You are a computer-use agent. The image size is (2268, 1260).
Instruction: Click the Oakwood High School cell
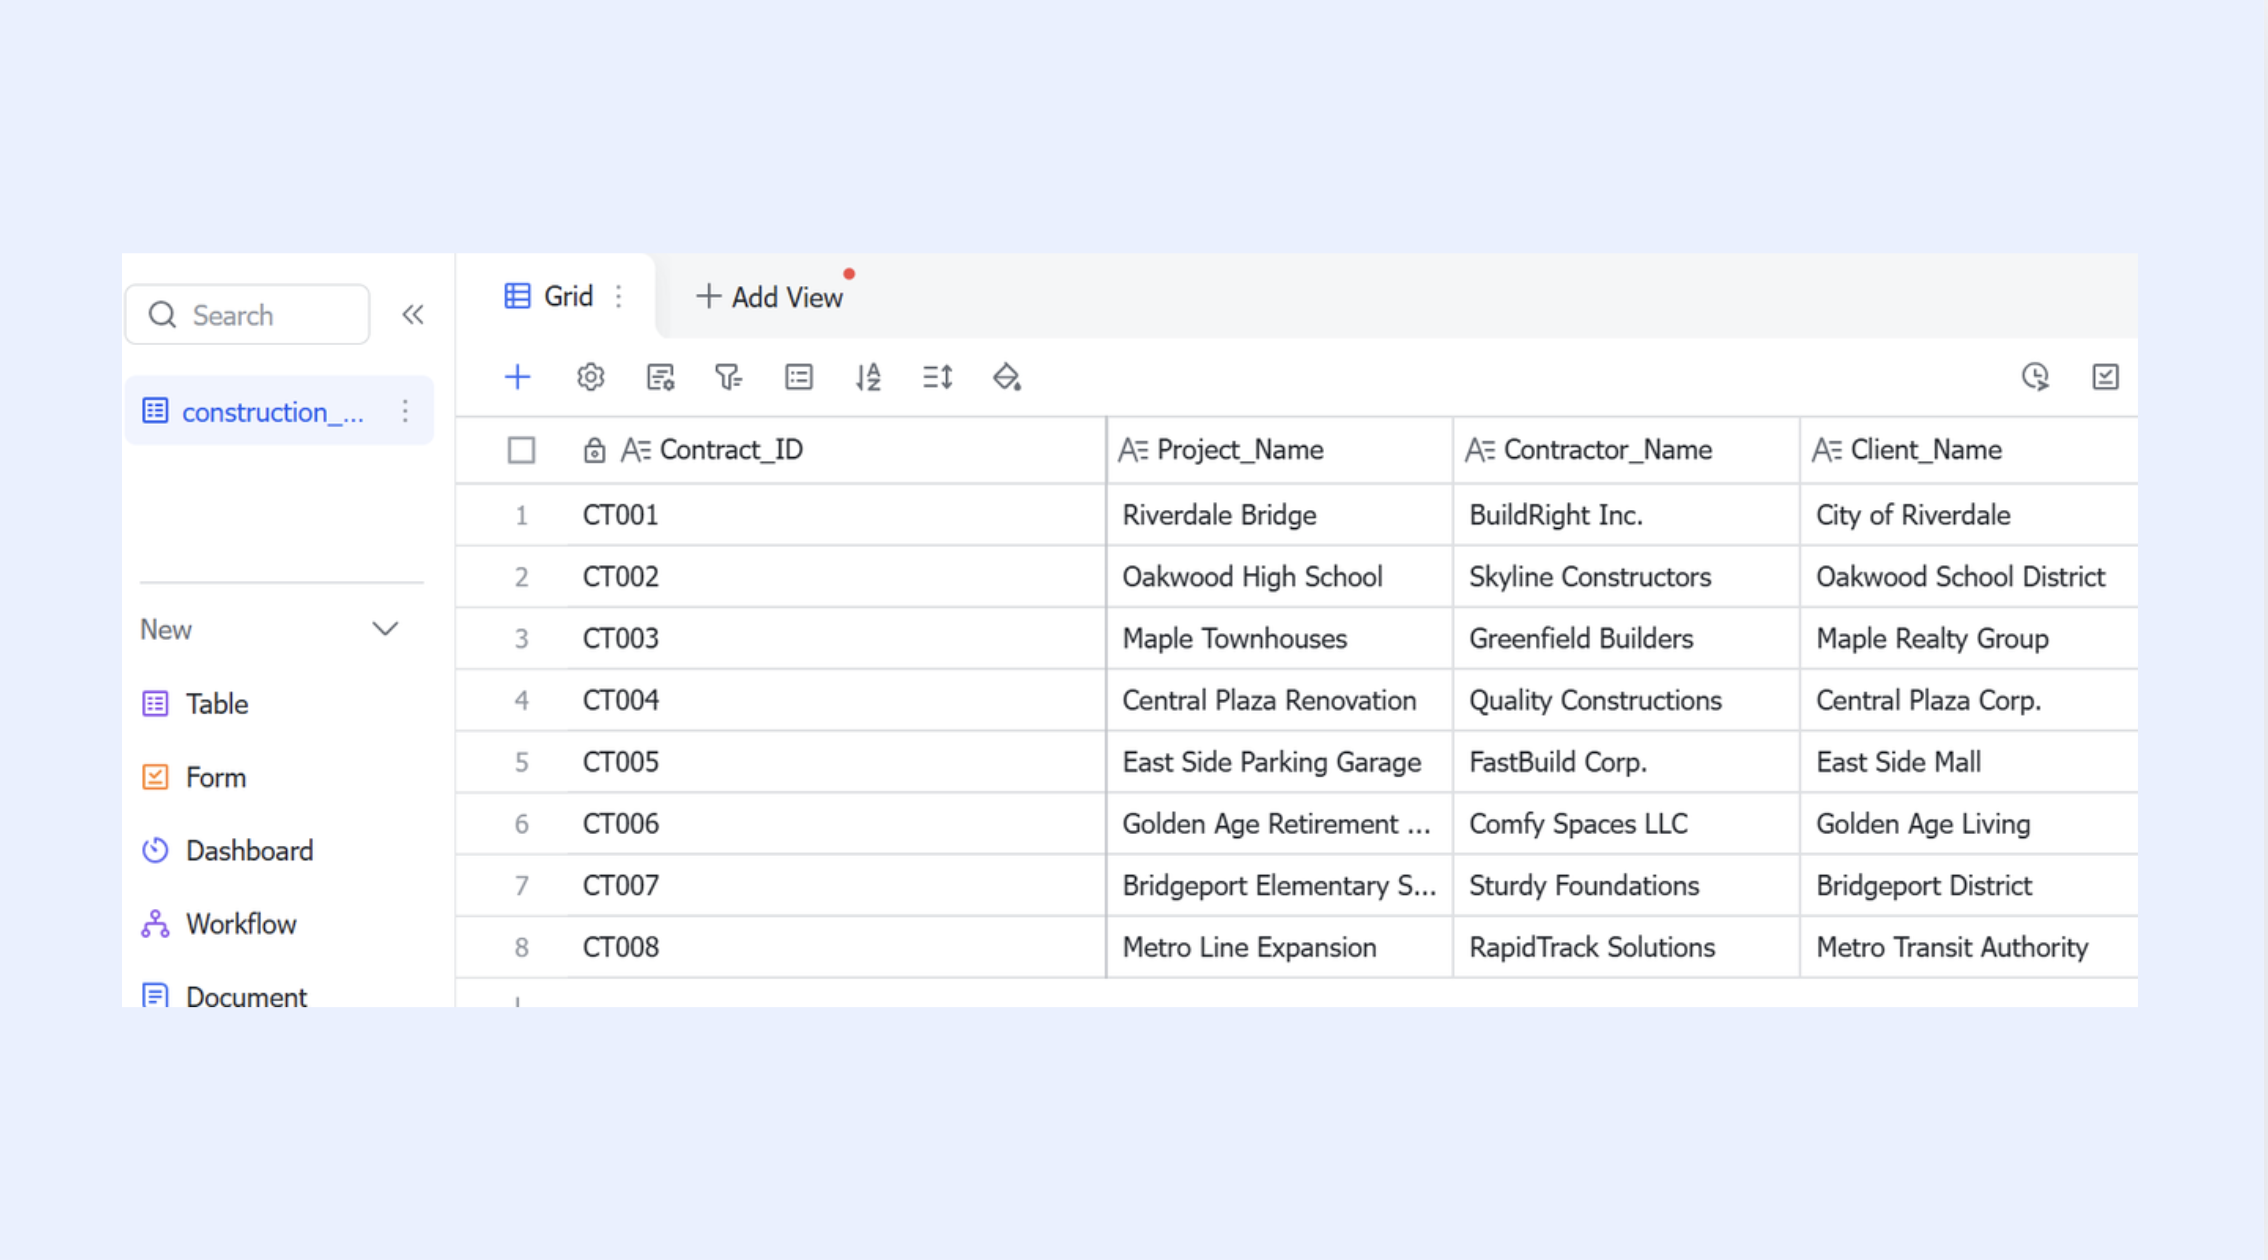[1279, 577]
